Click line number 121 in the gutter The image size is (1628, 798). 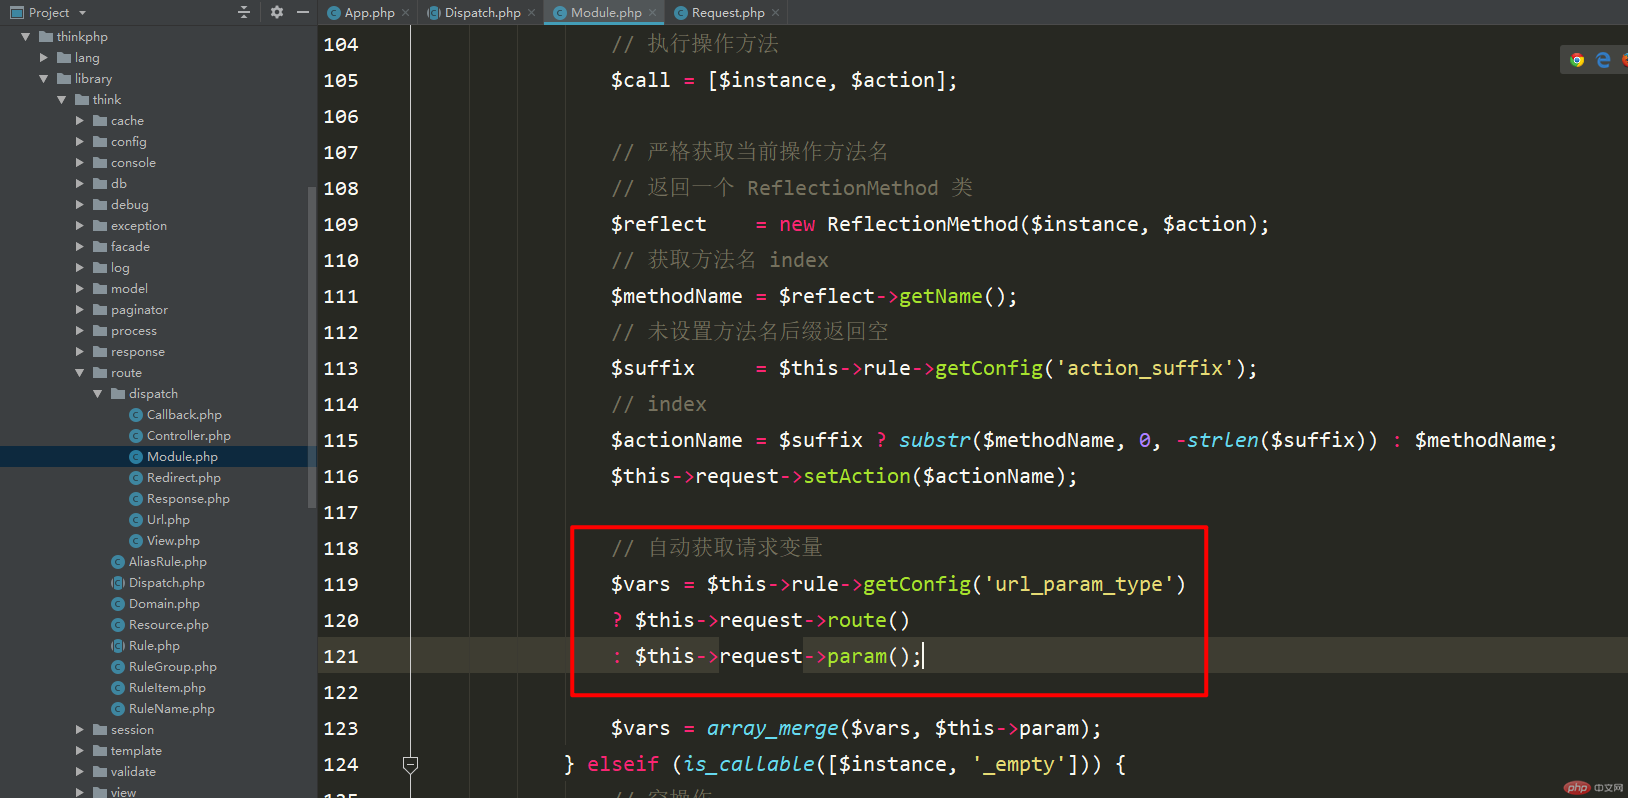(x=341, y=657)
